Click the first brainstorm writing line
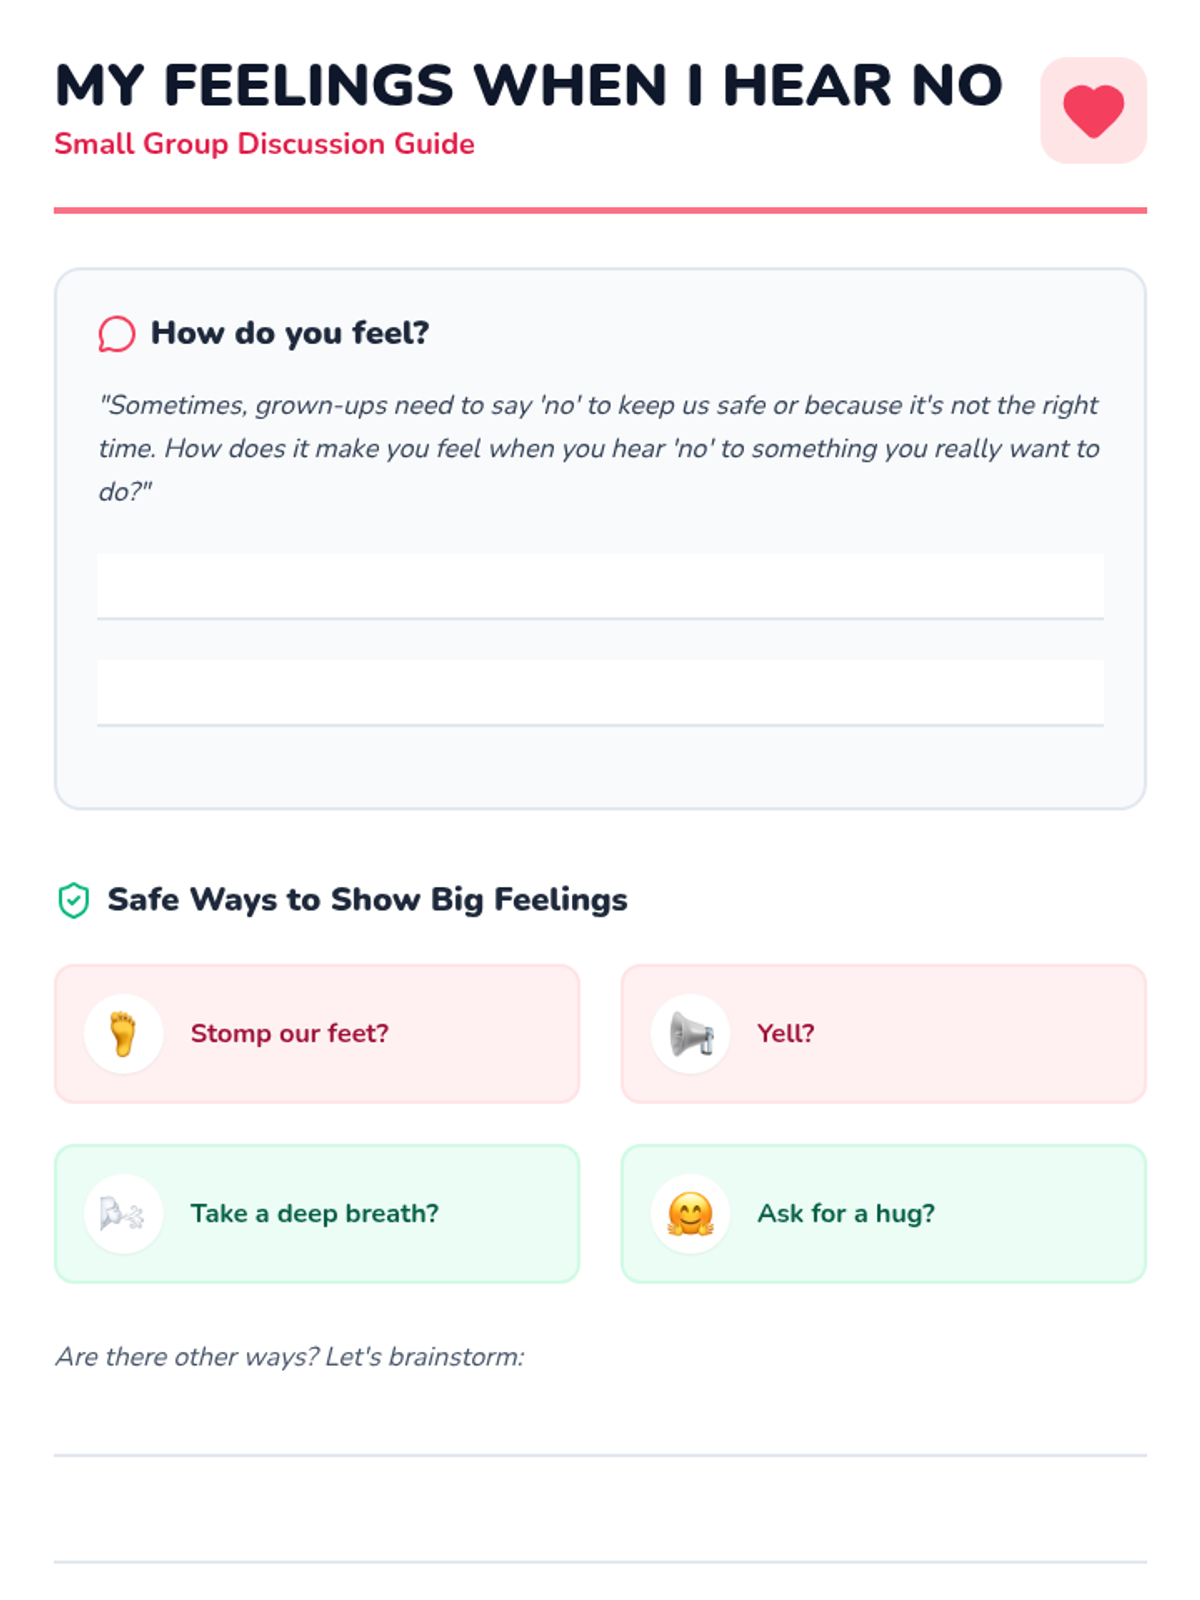 (x=600, y=1425)
